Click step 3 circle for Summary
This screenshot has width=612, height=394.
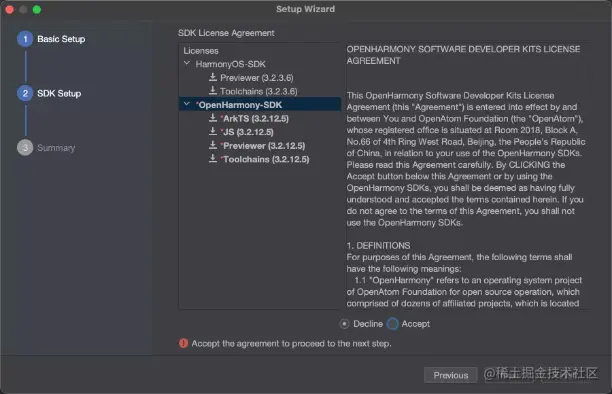(x=25, y=148)
